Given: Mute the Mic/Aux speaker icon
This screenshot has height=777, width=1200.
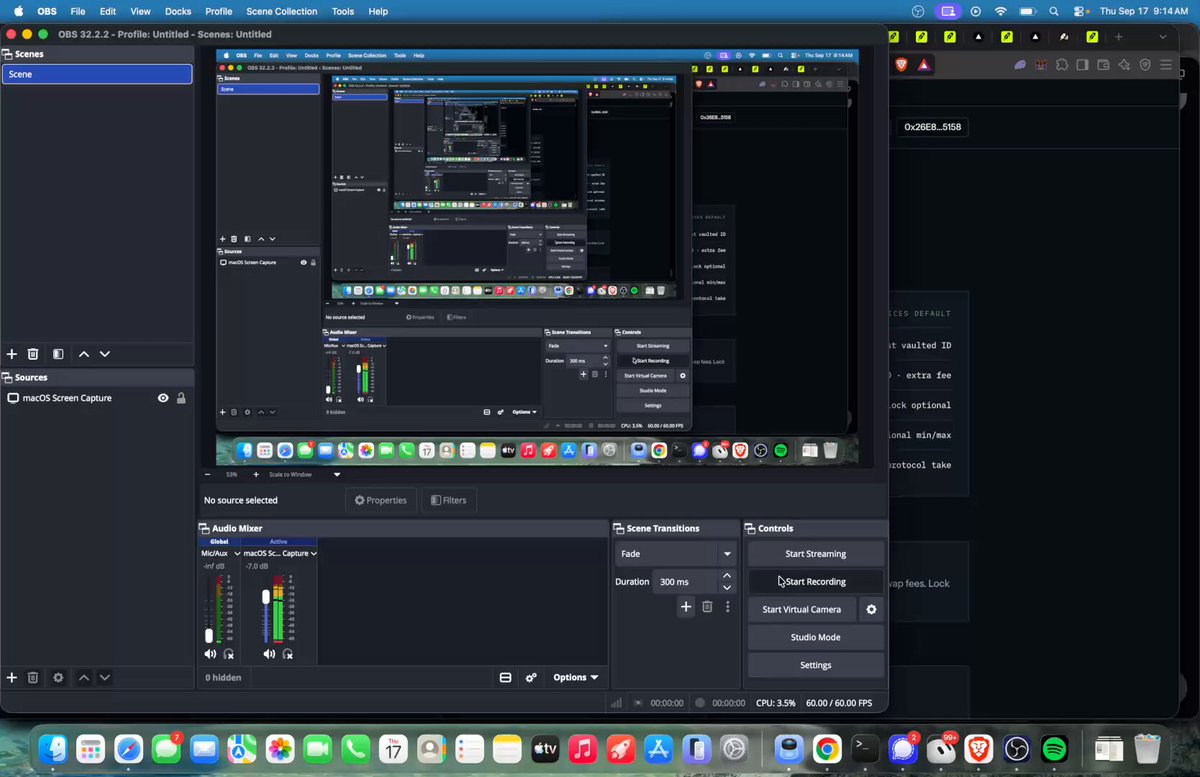Looking at the screenshot, I should click(x=210, y=654).
